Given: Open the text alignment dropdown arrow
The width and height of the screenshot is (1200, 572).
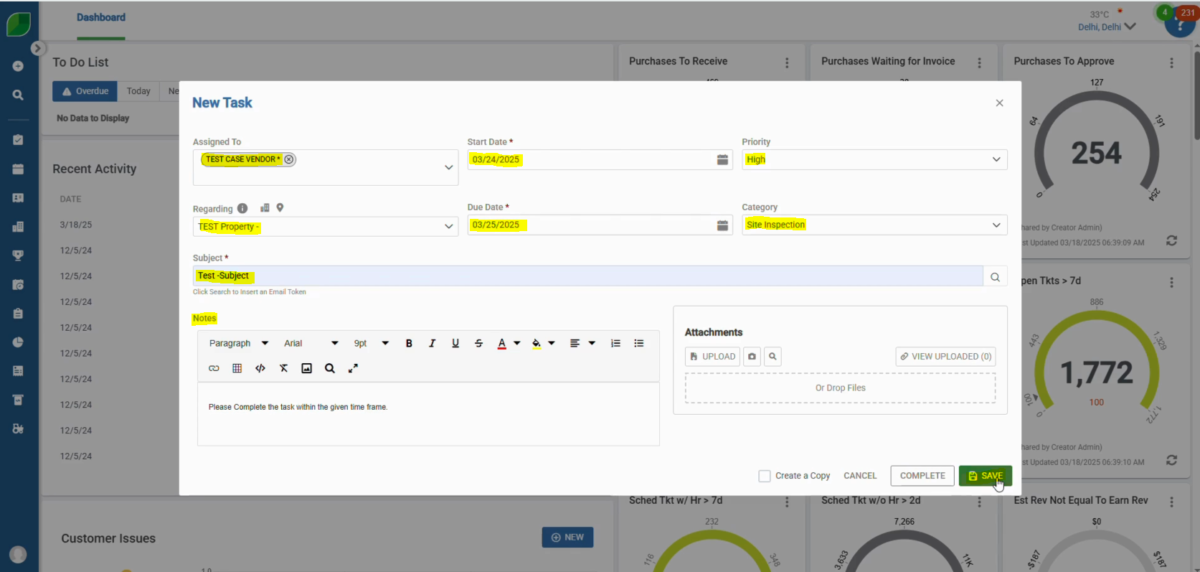Looking at the screenshot, I should click(592, 343).
